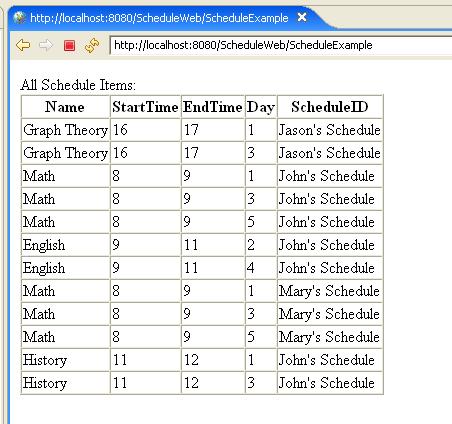This screenshot has width=452, height=424.
Task: Click the ScheduleID column header
Action: click(330, 107)
